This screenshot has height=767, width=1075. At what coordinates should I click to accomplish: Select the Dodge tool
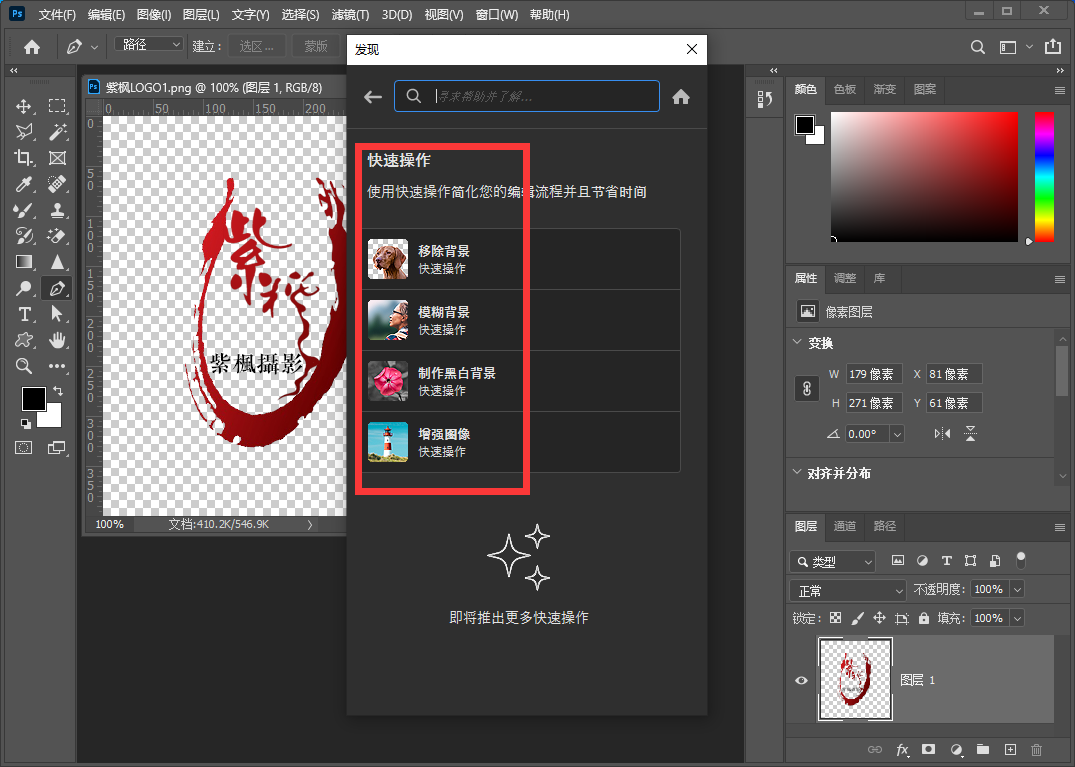pyautogui.click(x=24, y=289)
